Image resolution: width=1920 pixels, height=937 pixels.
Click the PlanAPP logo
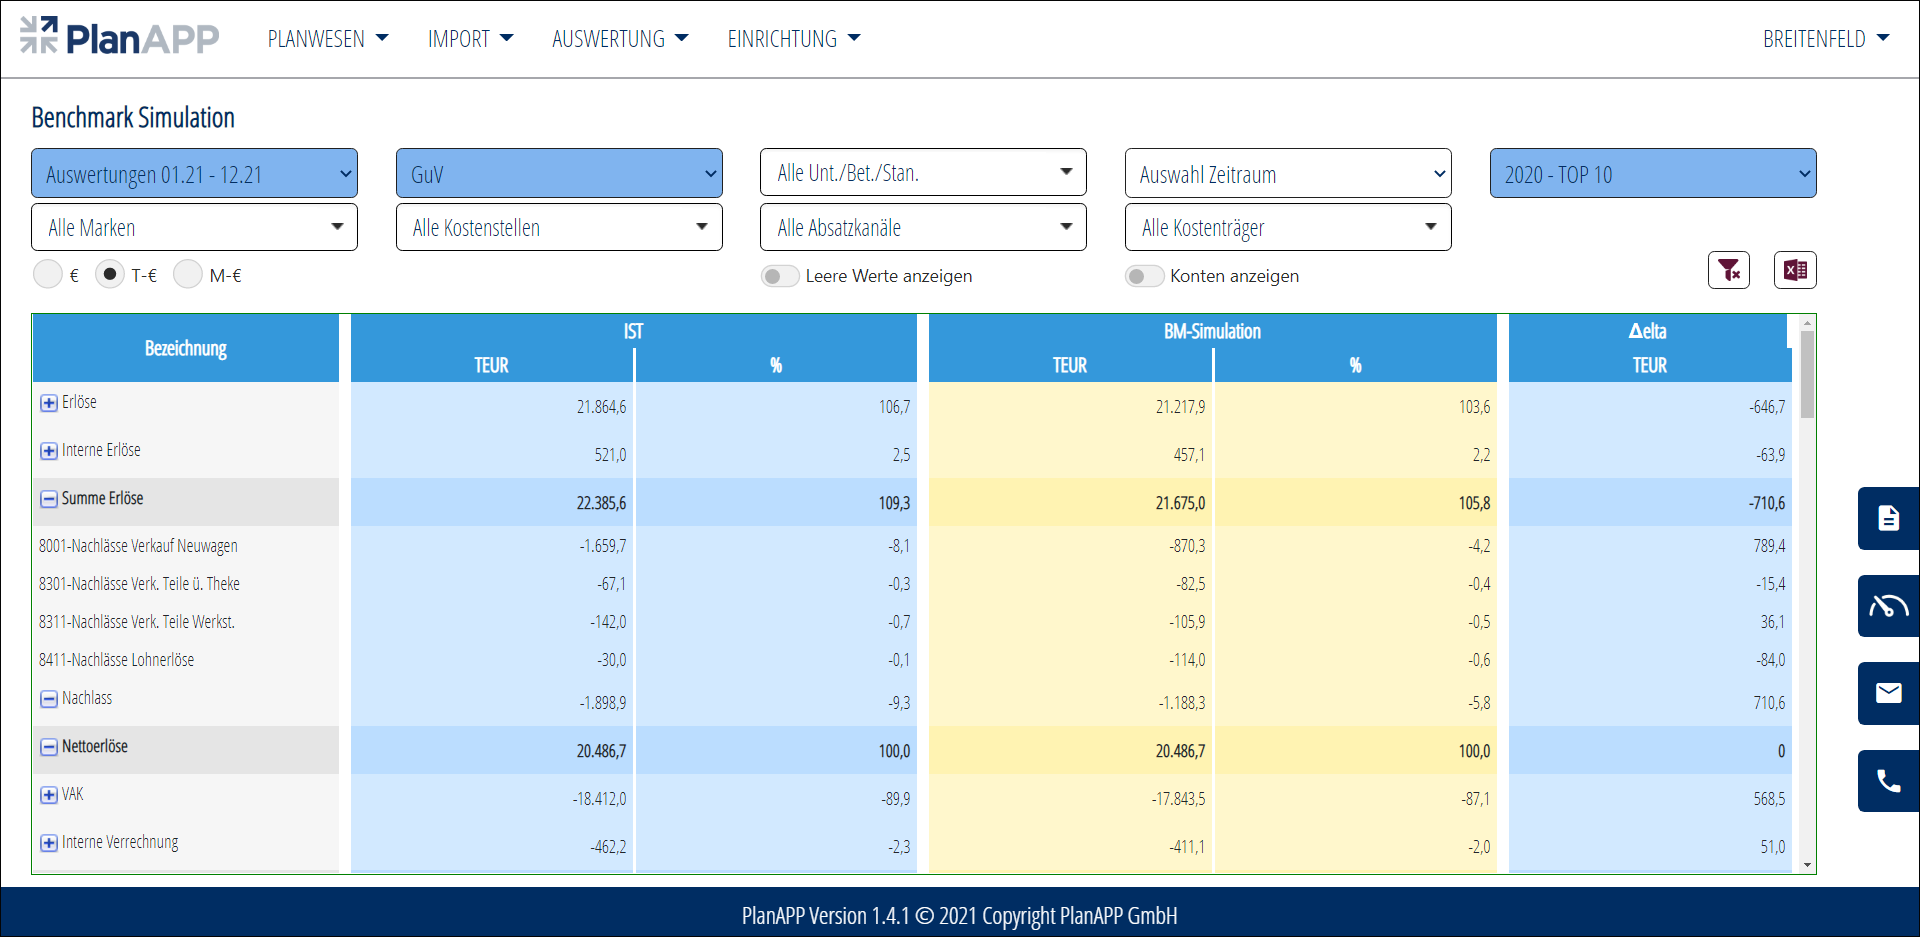pyautogui.click(x=120, y=38)
